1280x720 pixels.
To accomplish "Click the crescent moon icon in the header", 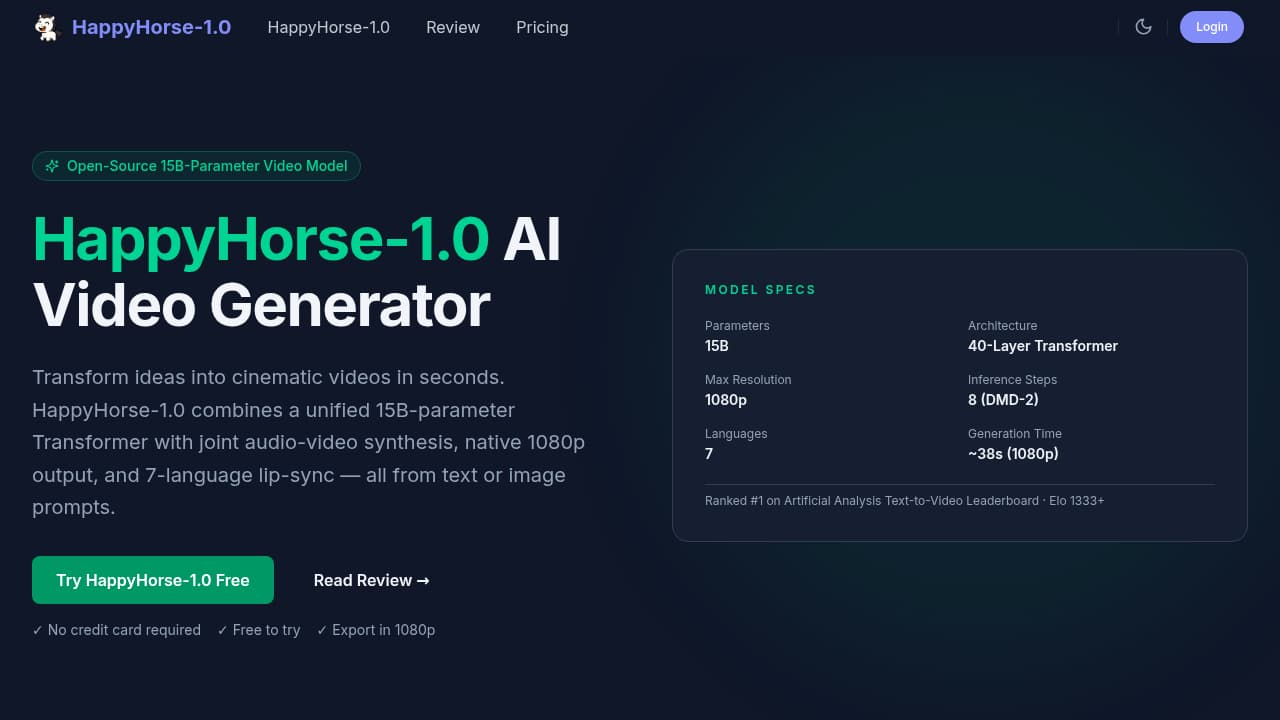I will pyautogui.click(x=1143, y=27).
